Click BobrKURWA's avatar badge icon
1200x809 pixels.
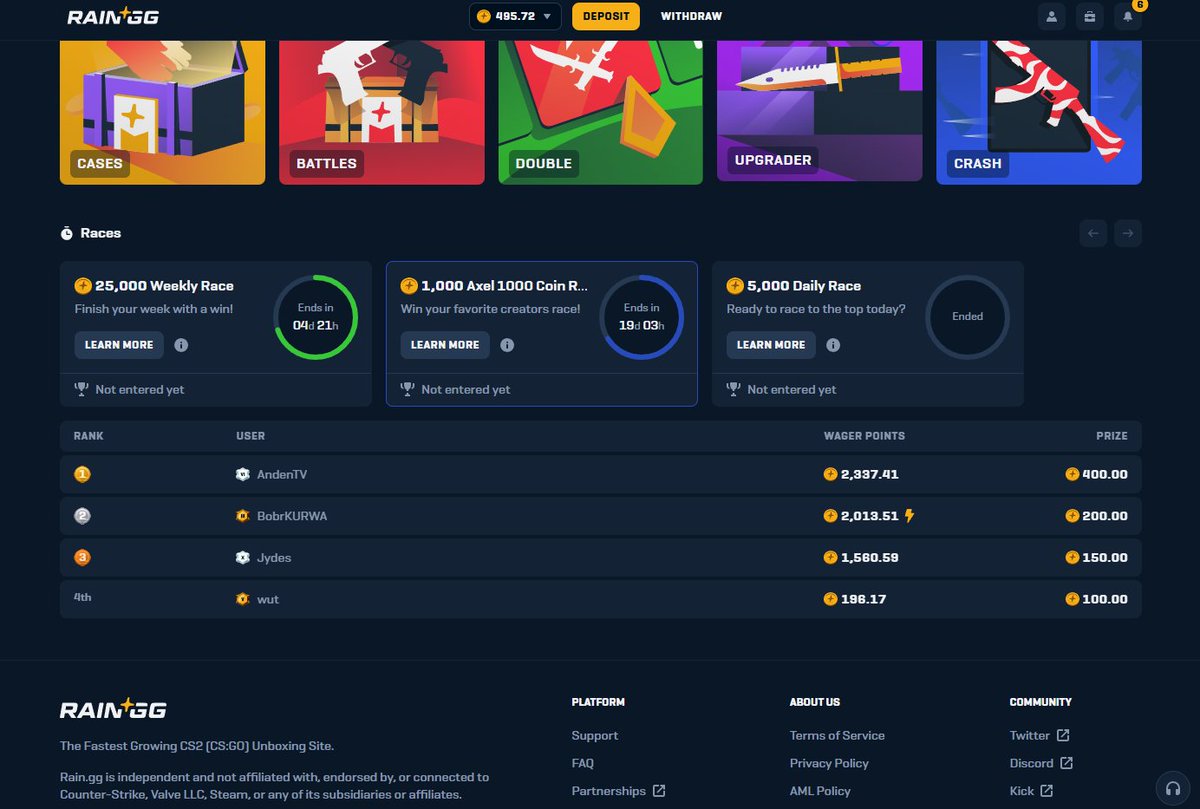pos(242,516)
